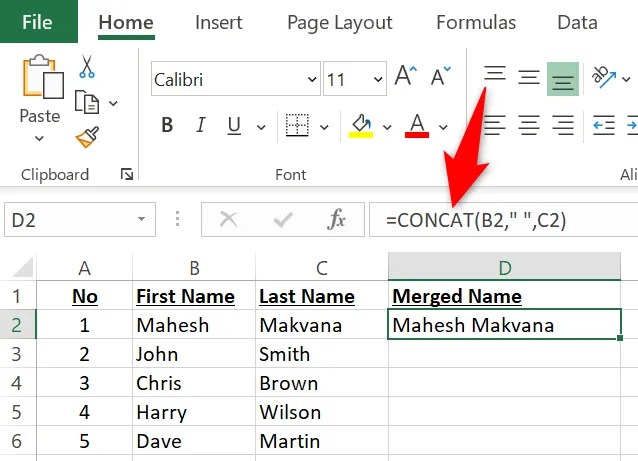Select column B header
The width and height of the screenshot is (638, 461).
(194, 267)
